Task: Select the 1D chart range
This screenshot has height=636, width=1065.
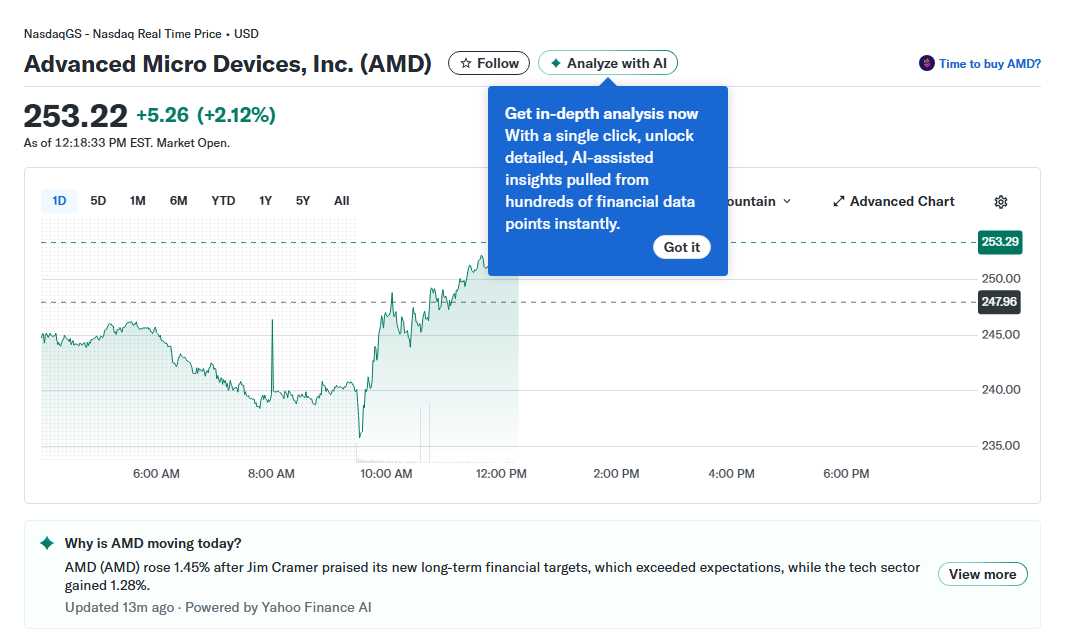Action: tap(59, 200)
